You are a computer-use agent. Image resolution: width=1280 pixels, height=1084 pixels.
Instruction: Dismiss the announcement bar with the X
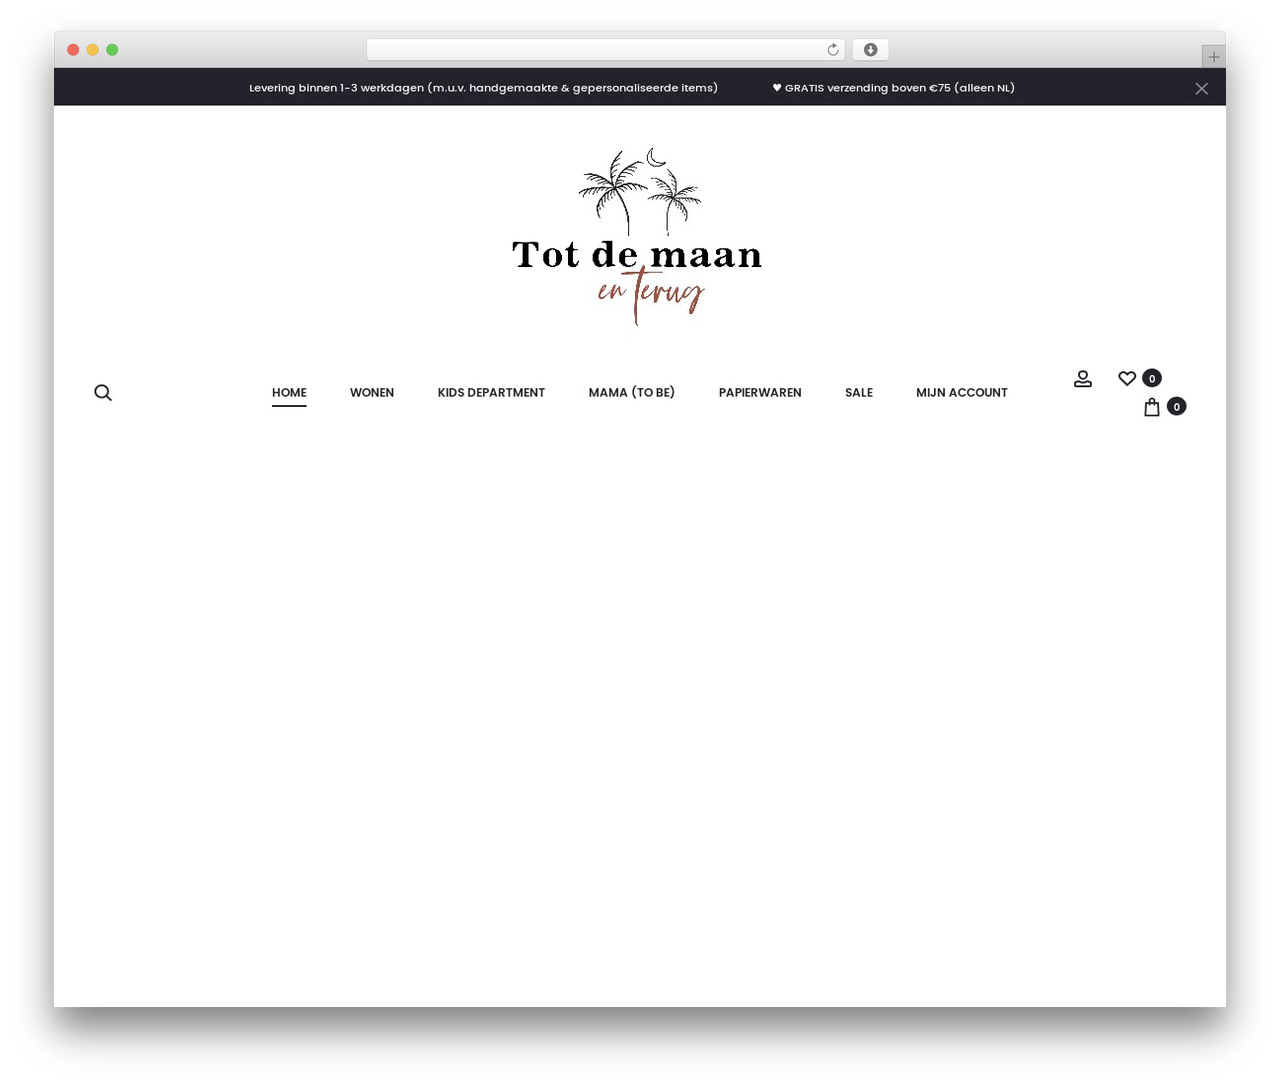pos(1202,89)
